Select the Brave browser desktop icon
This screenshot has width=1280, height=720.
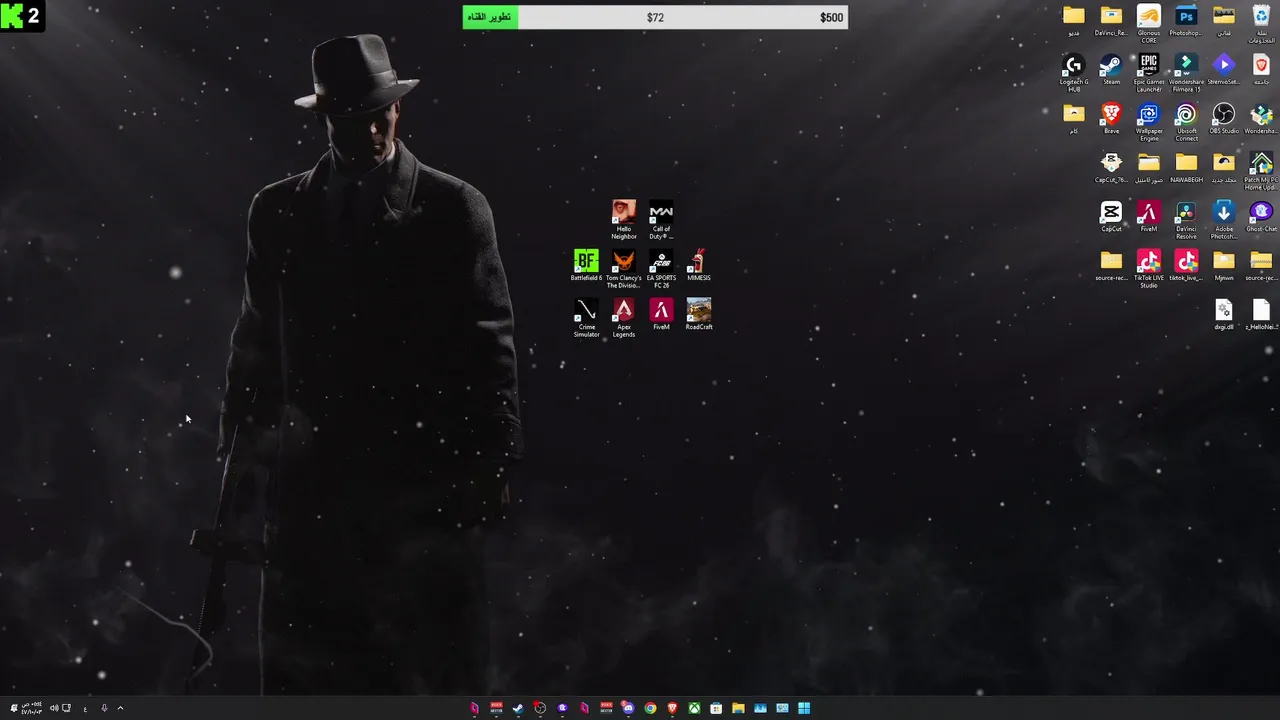tap(1111, 118)
